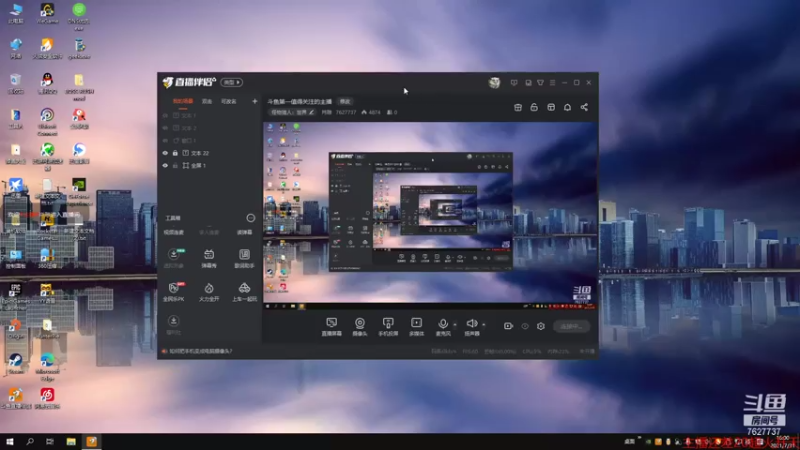The width and height of the screenshot is (800, 450).
Task: Open Task View on the taskbar
Action: pos(49,441)
